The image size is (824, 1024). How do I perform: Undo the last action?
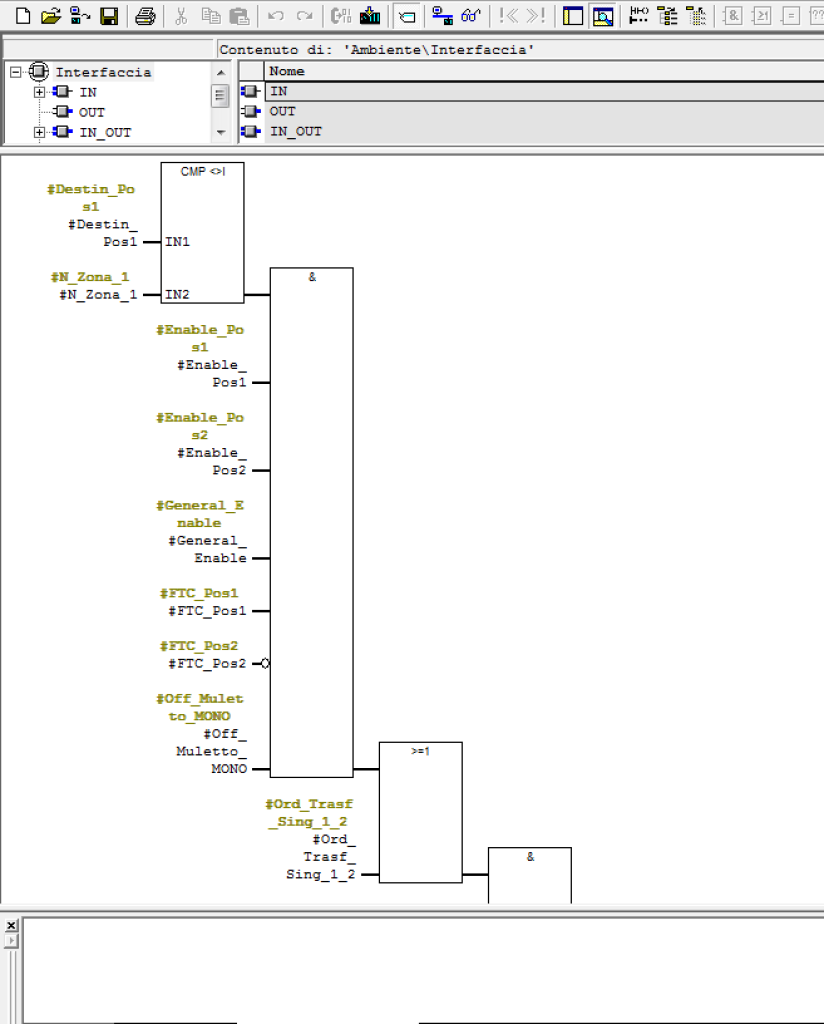(x=276, y=16)
